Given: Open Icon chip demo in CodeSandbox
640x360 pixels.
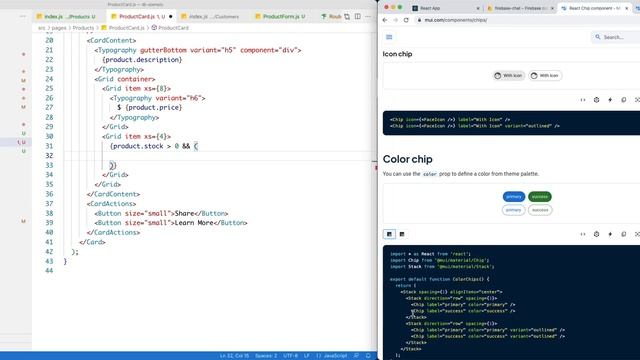Looking at the screenshot, I should click(596, 100).
